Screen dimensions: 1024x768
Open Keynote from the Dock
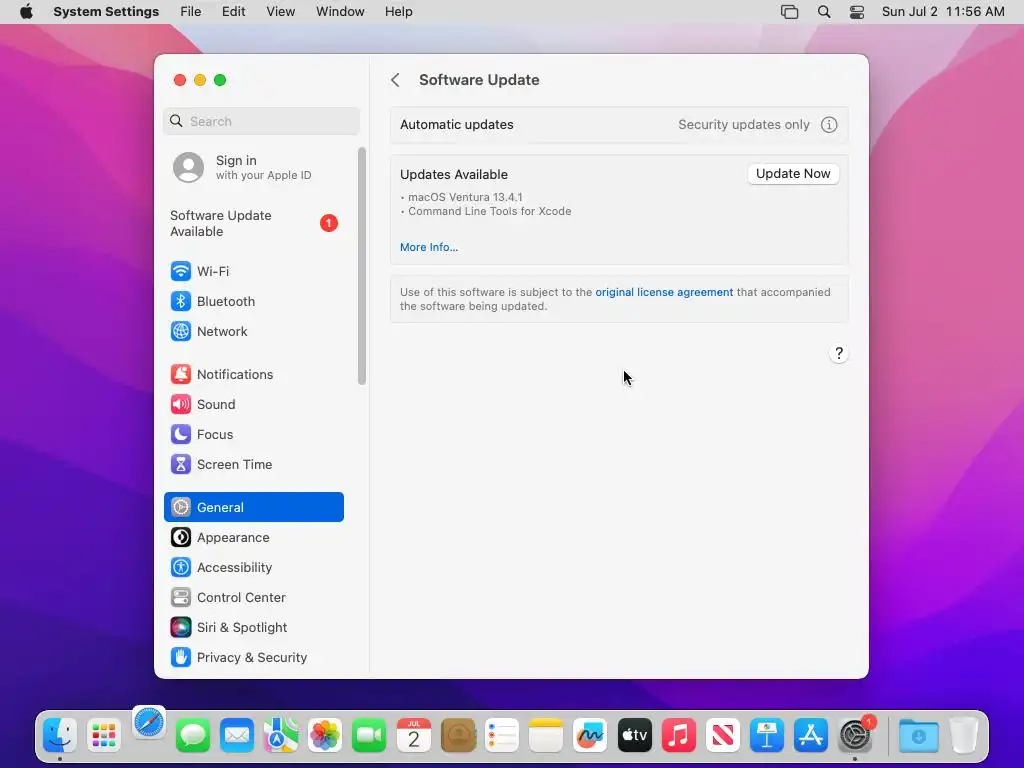click(767, 735)
